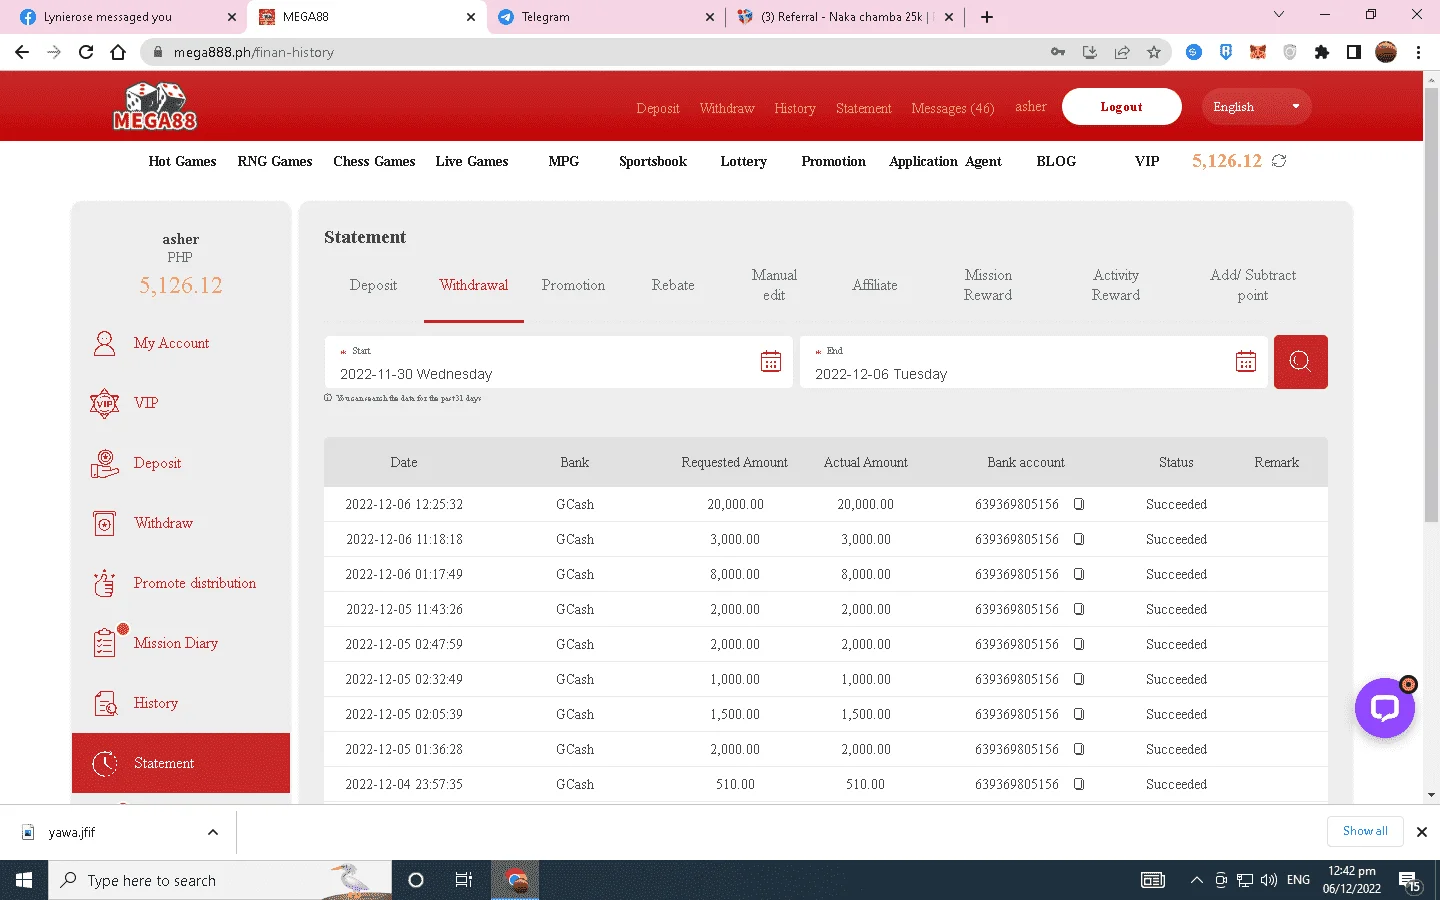Image resolution: width=1440 pixels, height=900 pixels.
Task: Switch to Activity Reward tab
Action: click(1116, 285)
